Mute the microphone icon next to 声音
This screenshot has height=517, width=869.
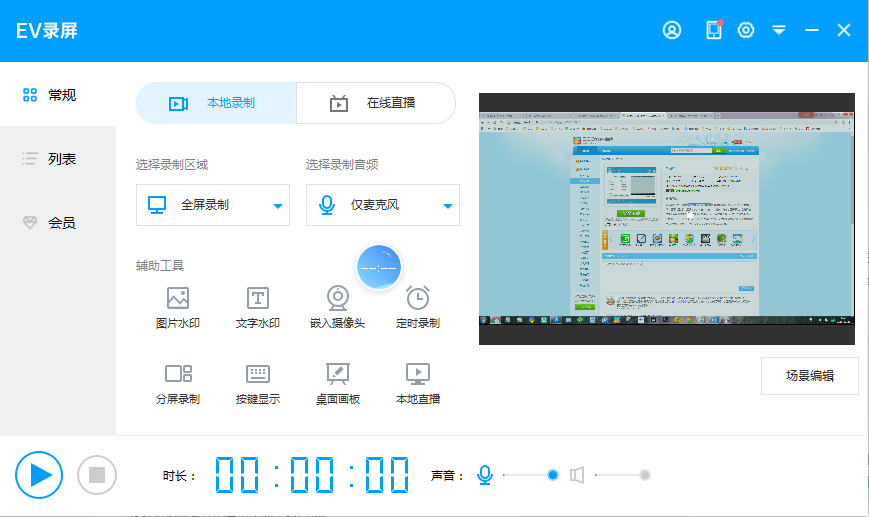(485, 475)
